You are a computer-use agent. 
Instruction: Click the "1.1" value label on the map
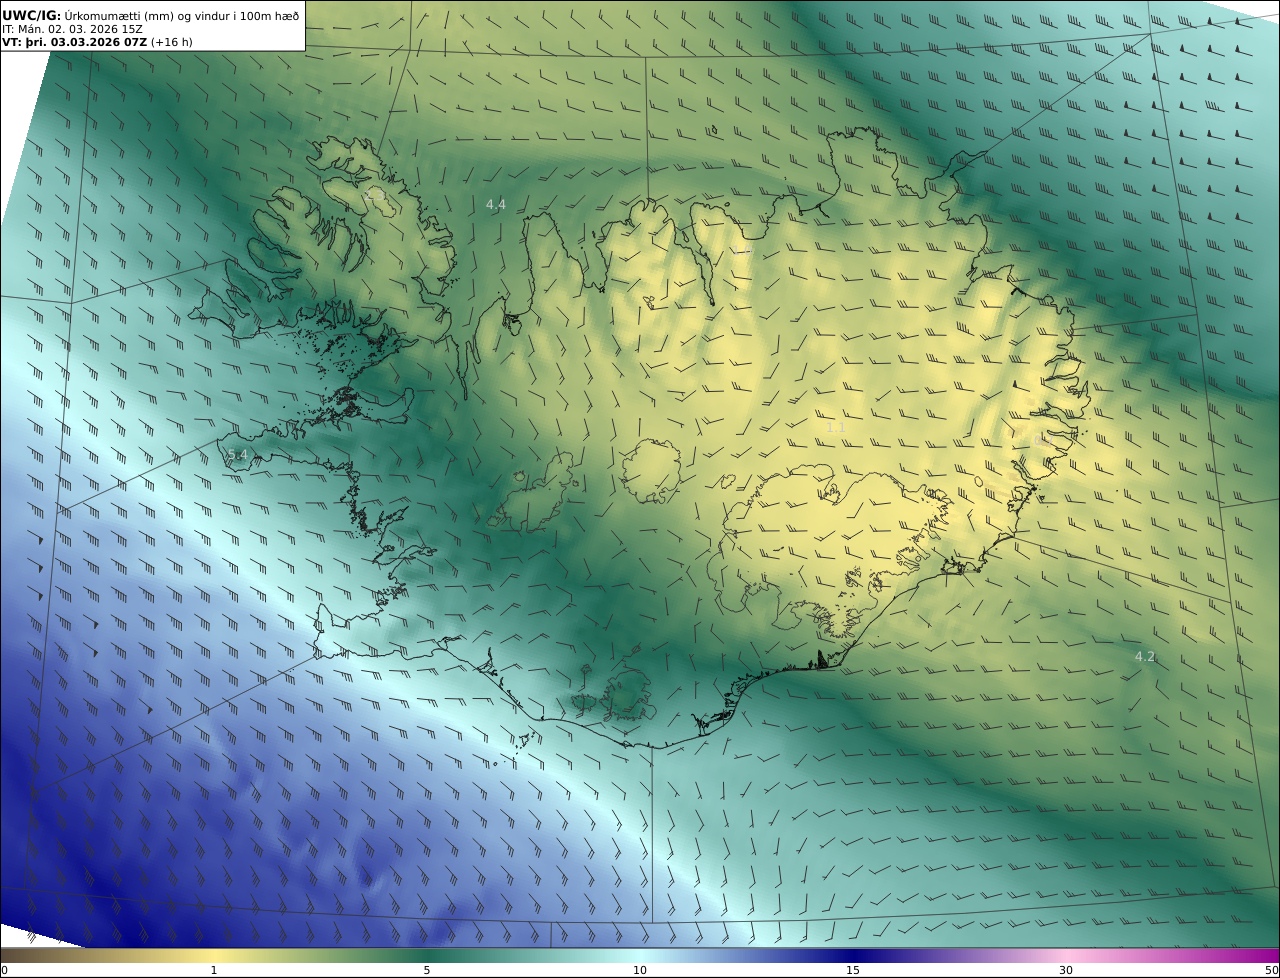click(835, 427)
